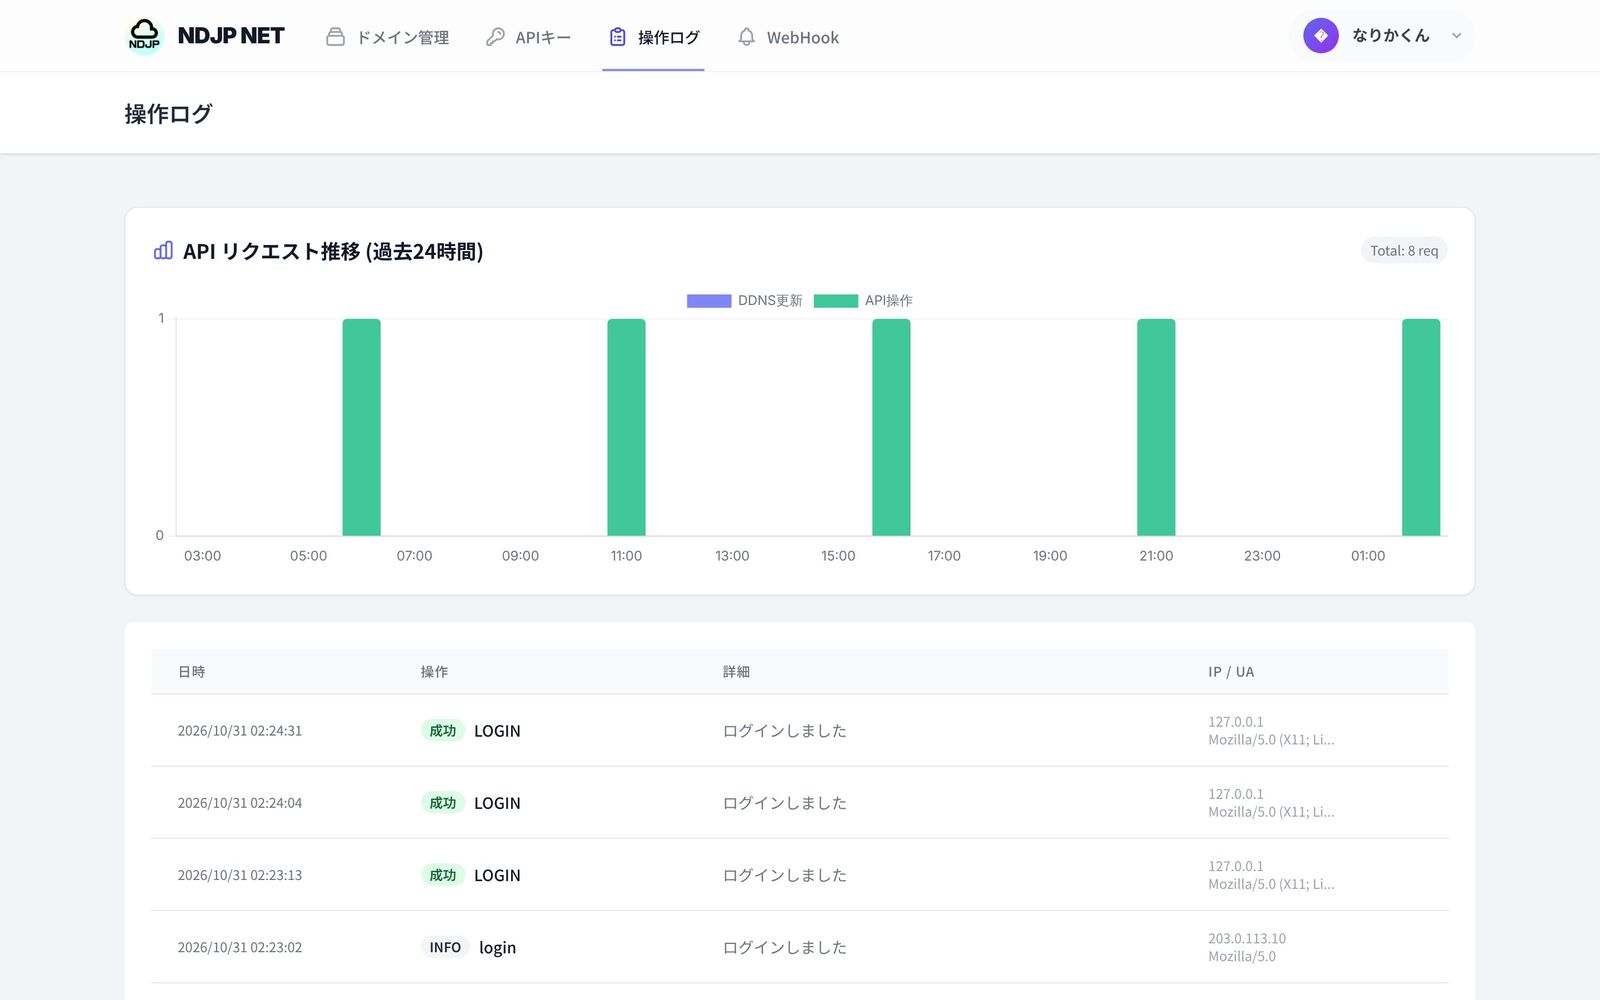Screen dimensions: 1600x1000
Task: Click the green bar between 05:00 and 07:00
Action: click(361, 427)
